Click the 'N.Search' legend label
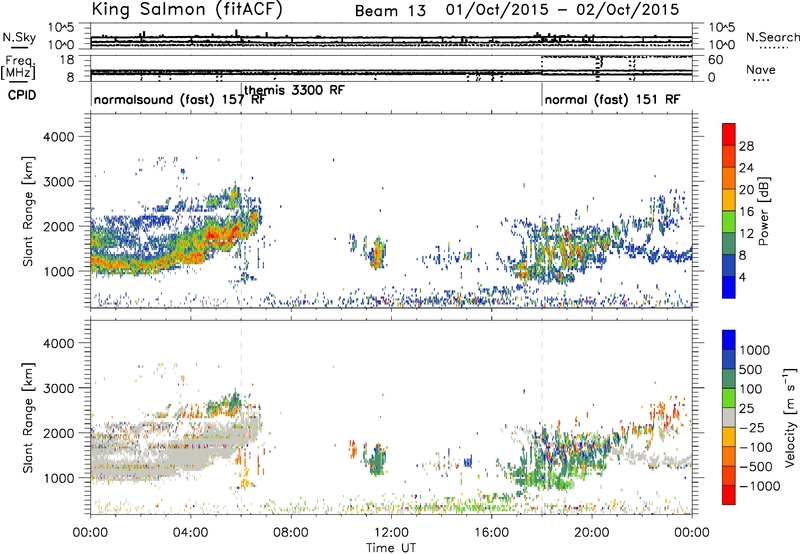This screenshot has width=800, height=554. (x=772, y=37)
